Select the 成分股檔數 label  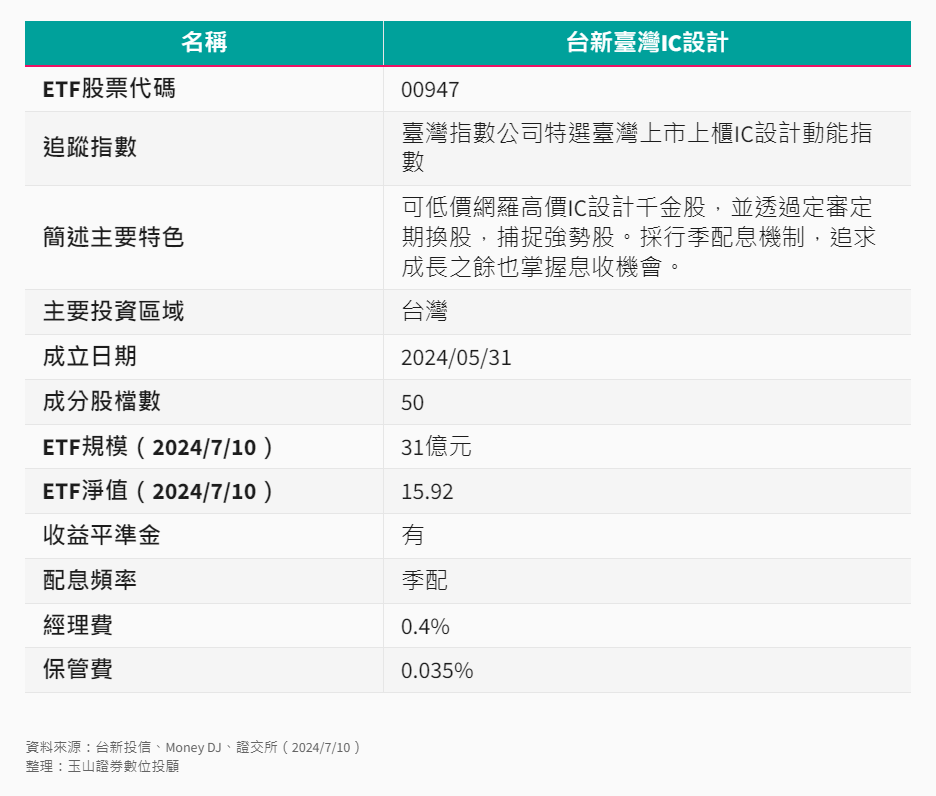tap(102, 401)
